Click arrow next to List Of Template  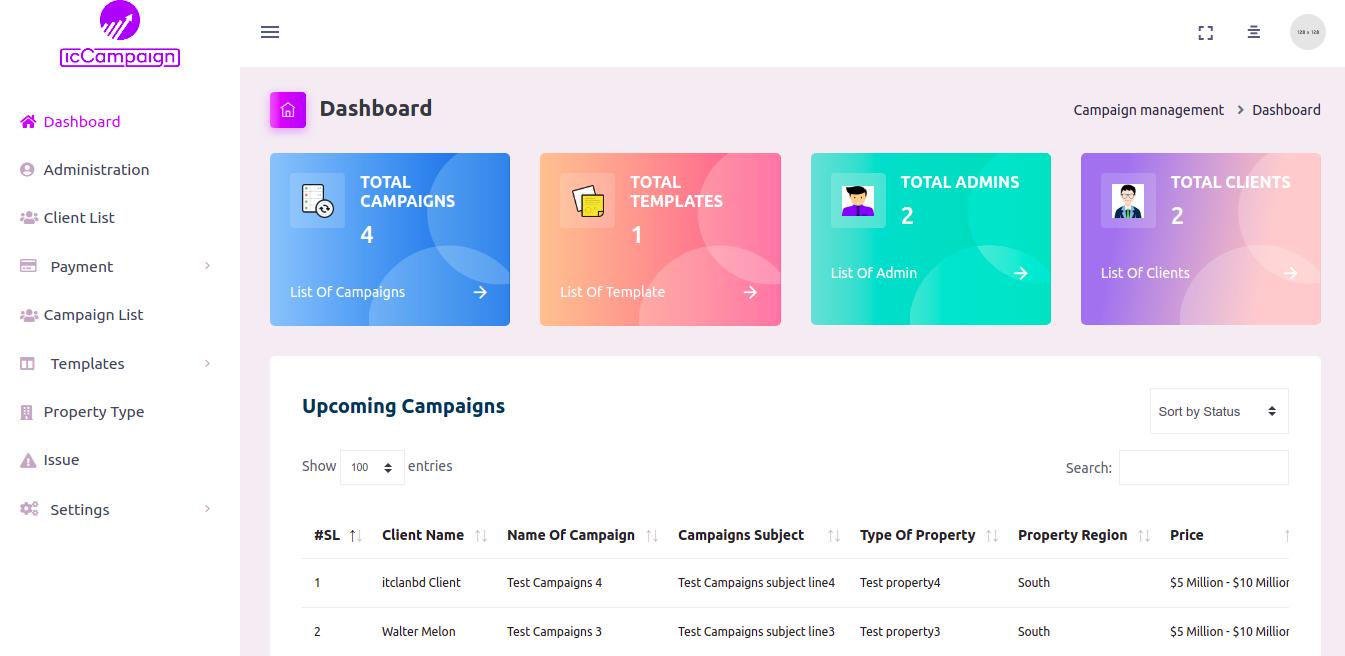(x=750, y=292)
